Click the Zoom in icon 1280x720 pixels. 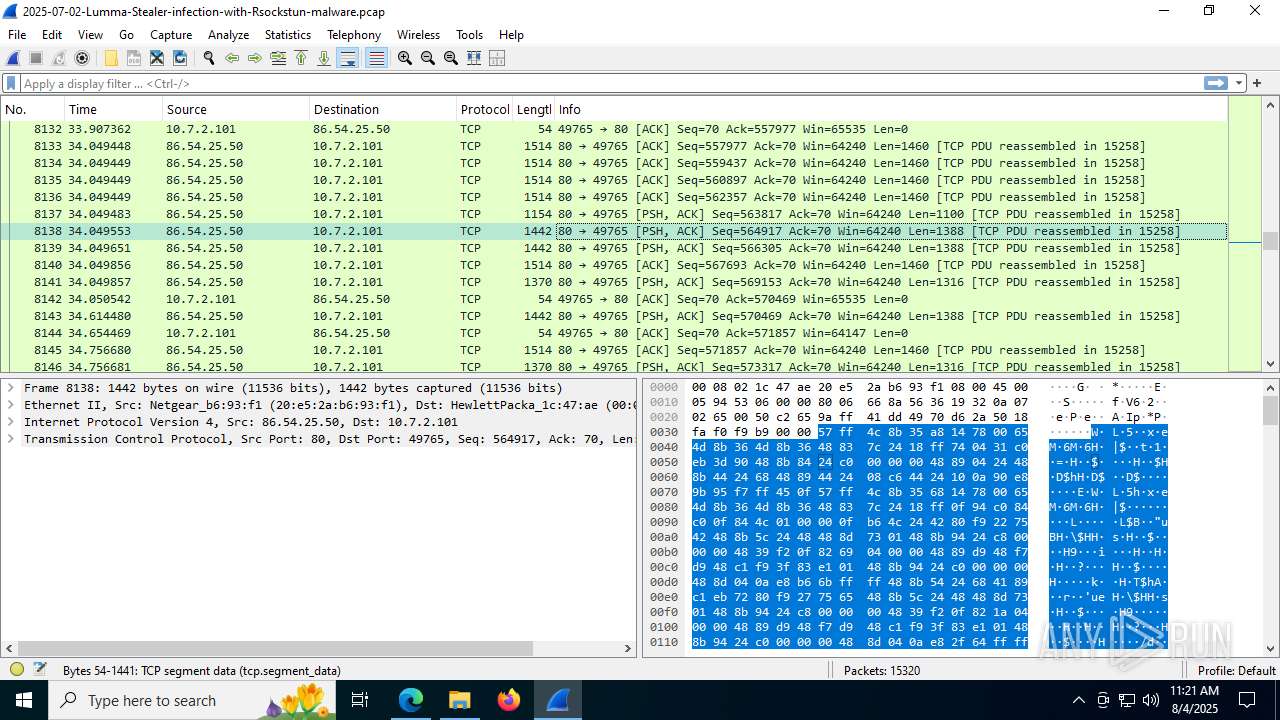point(405,58)
